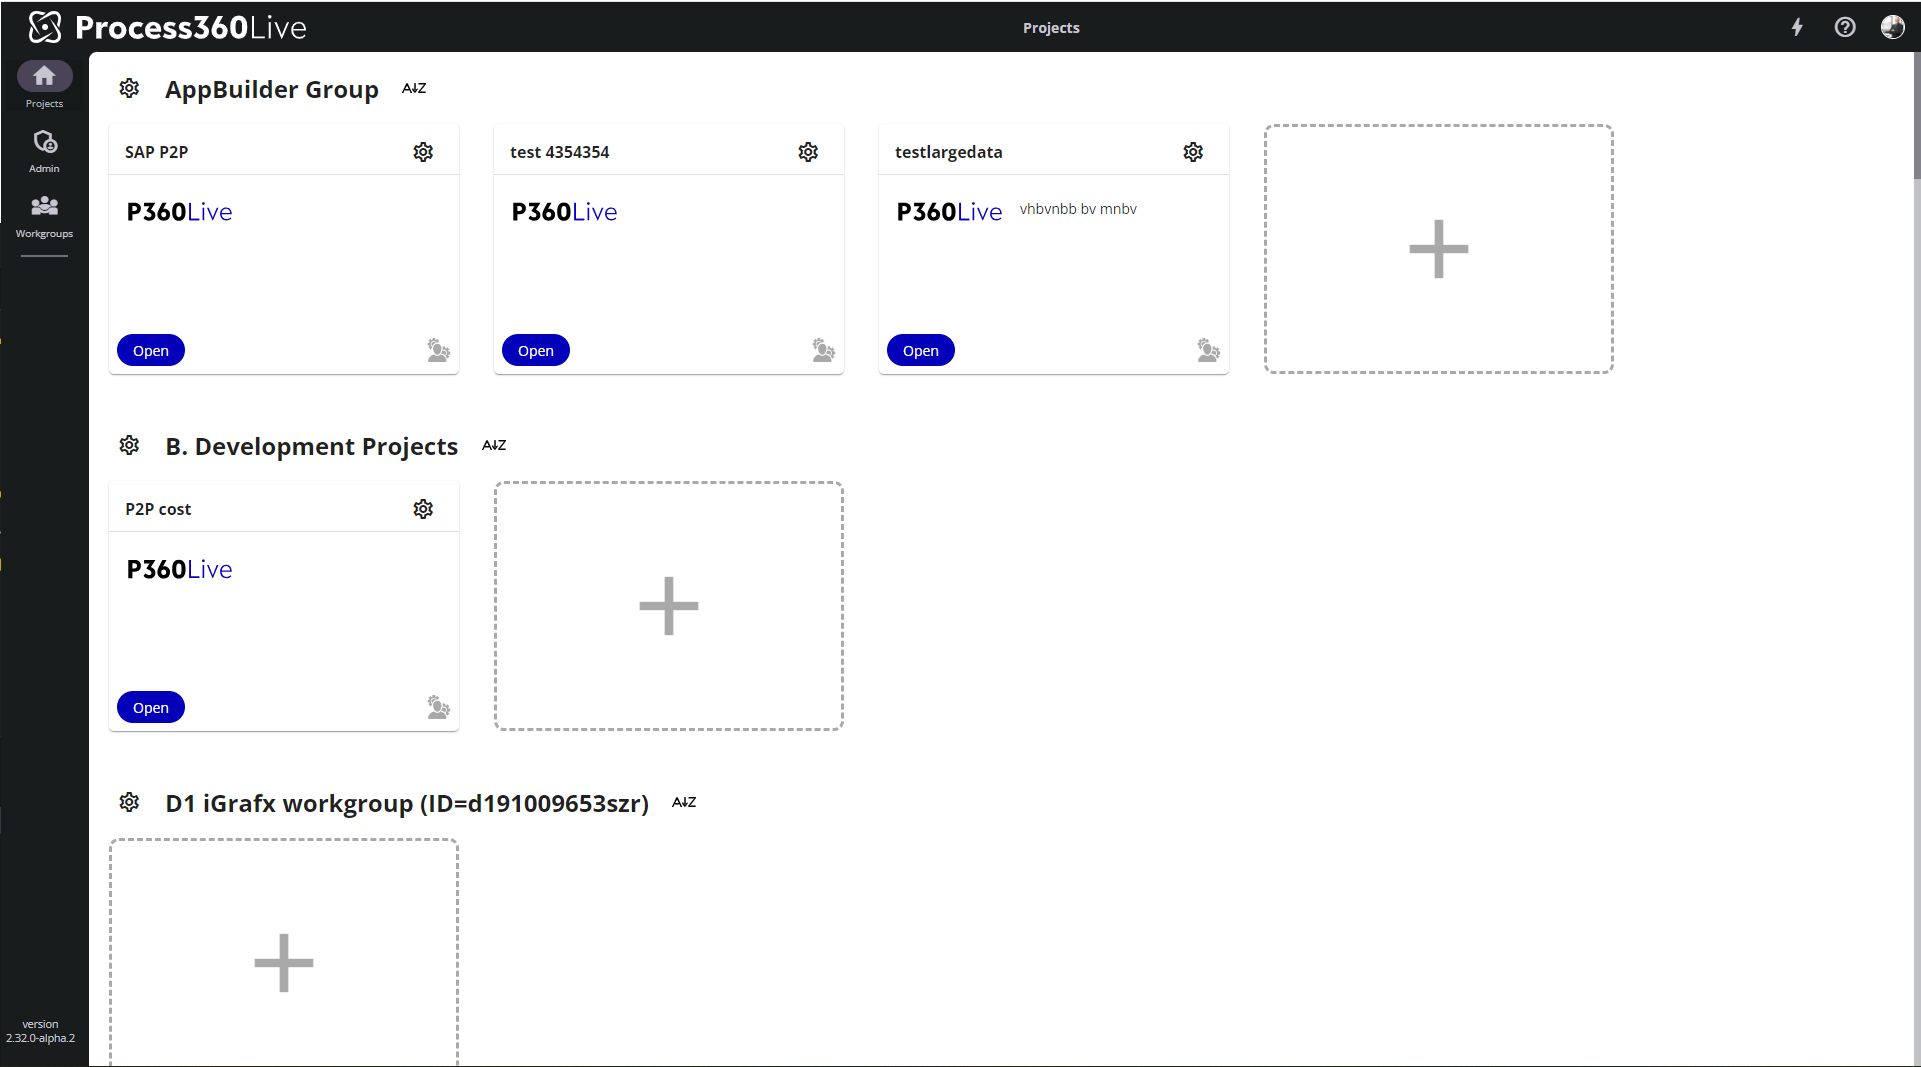Manage users for SAP P2P project
The width and height of the screenshot is (1921, 1067).
point(438,350)
